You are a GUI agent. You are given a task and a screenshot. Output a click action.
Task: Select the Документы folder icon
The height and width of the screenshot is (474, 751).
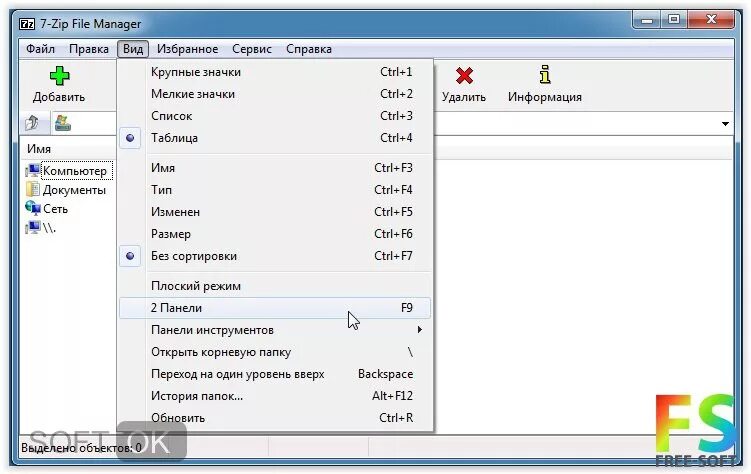pyautogui.click(x=33, y=190)
